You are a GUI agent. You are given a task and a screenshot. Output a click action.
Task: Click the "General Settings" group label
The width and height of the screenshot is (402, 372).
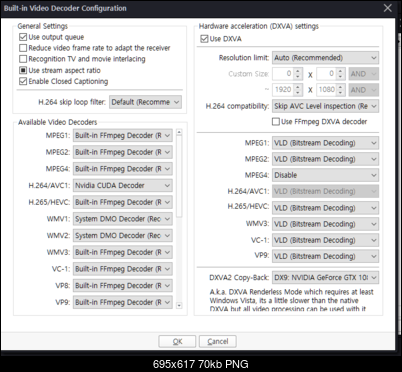coord(43,26)
